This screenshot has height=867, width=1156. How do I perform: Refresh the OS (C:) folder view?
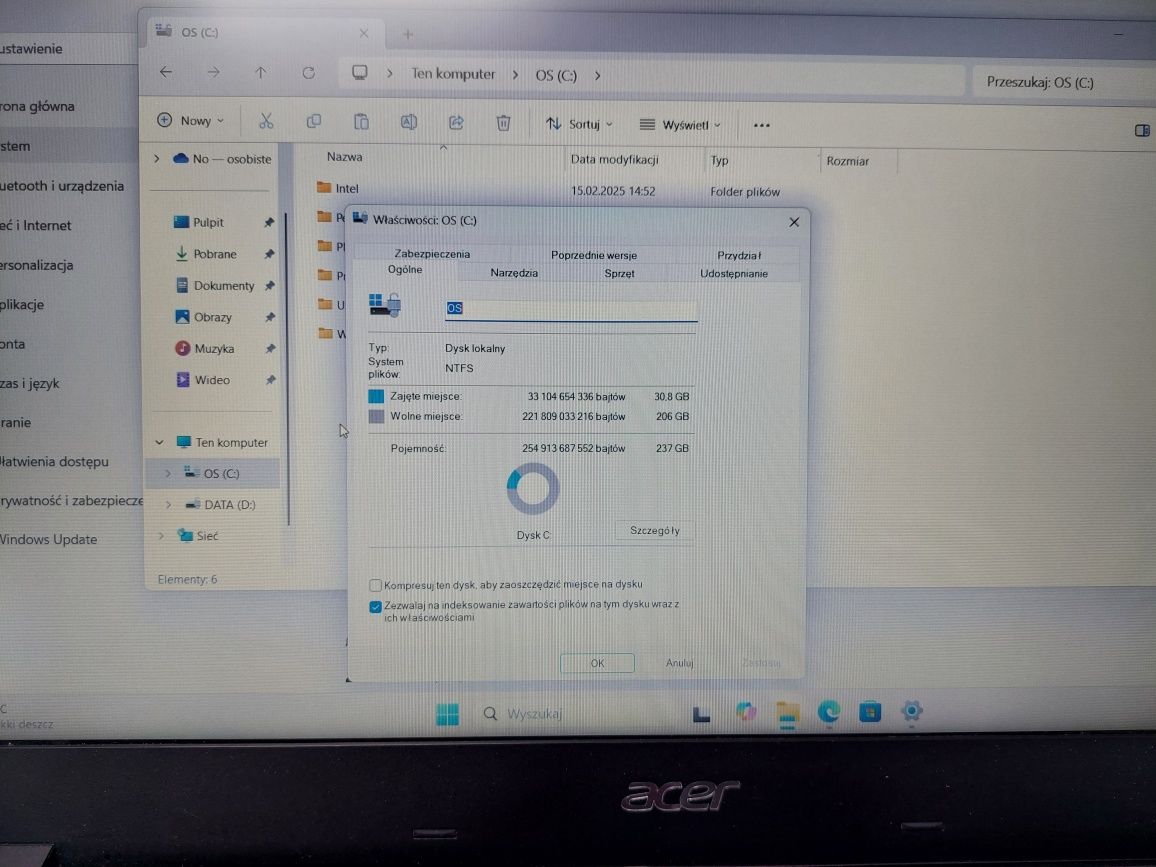coord(308,73)
